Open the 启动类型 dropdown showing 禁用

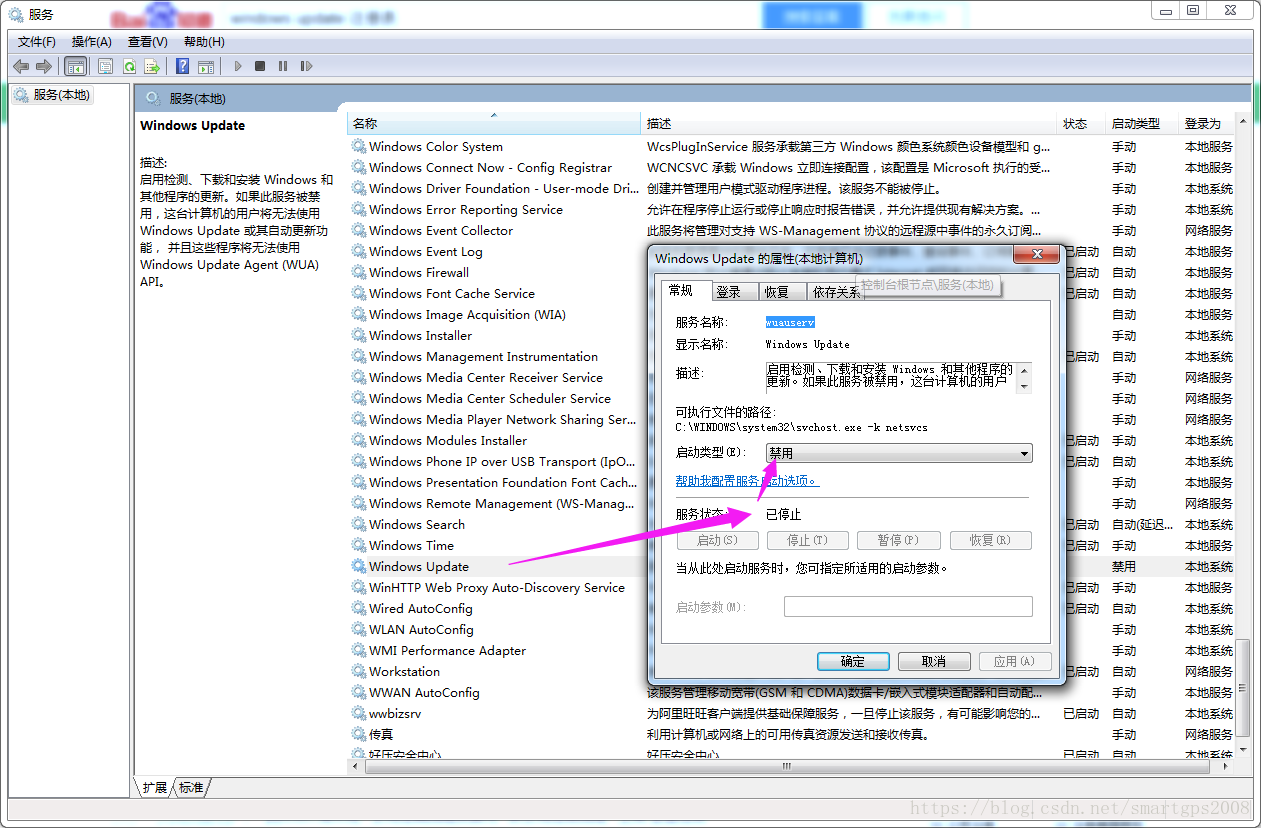[899, 453]
